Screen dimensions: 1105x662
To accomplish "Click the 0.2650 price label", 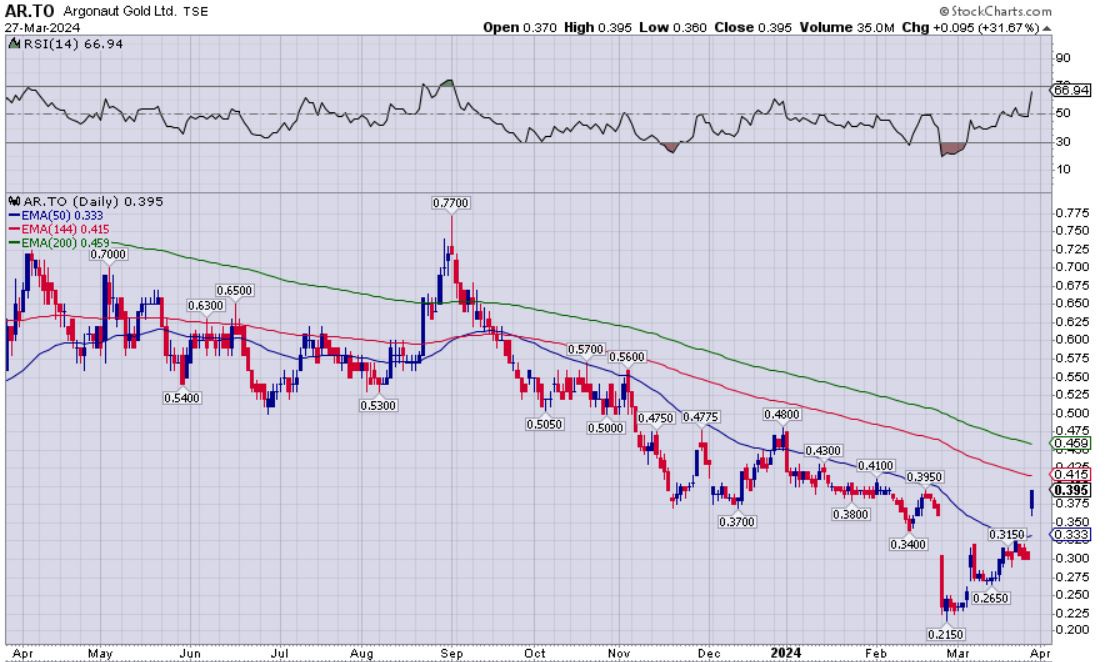I will 991,599.
